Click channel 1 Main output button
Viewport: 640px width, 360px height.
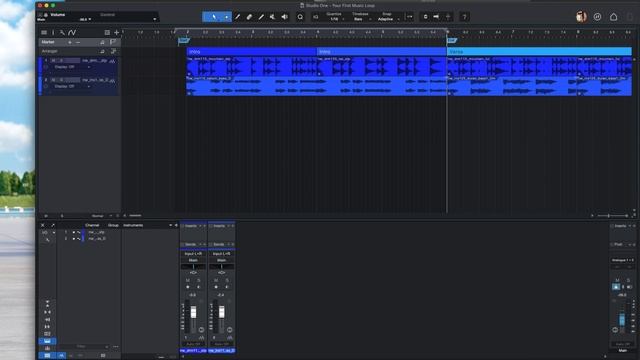193,260
